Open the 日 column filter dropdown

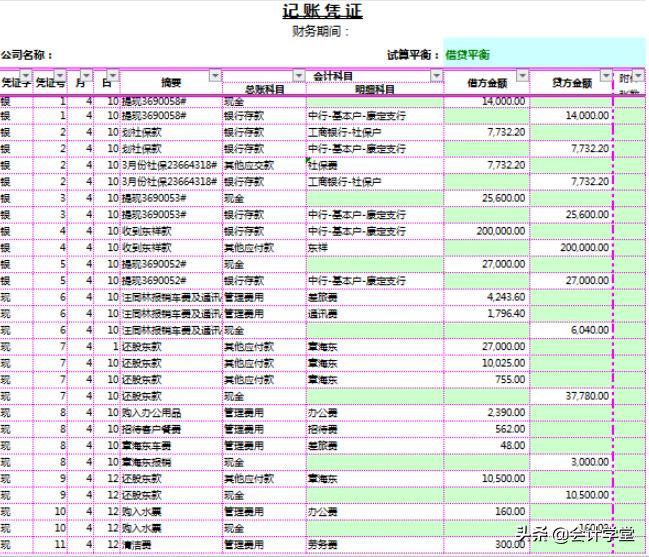click(x=113, y=75)
